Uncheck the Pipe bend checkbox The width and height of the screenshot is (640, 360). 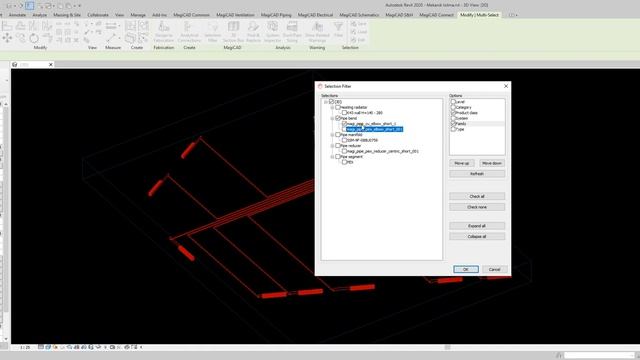(x=338, y=118)
